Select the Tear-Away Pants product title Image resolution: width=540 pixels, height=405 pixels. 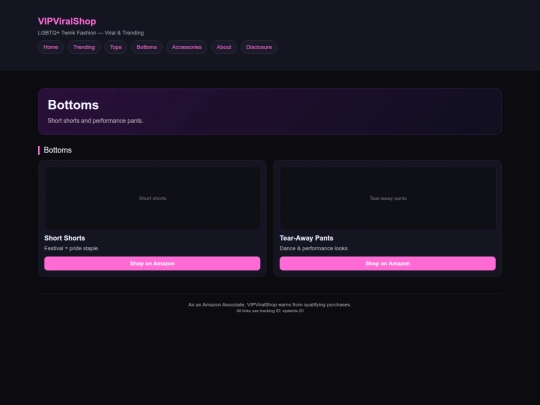pyautogui.click(x=307, y=238)
